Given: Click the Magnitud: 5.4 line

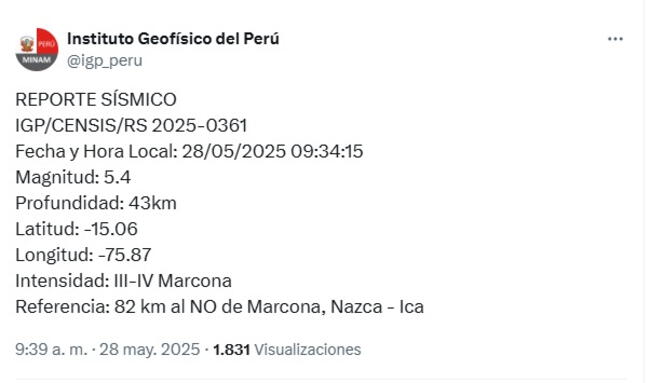Looking at the screenshot, I should [73, 177].
